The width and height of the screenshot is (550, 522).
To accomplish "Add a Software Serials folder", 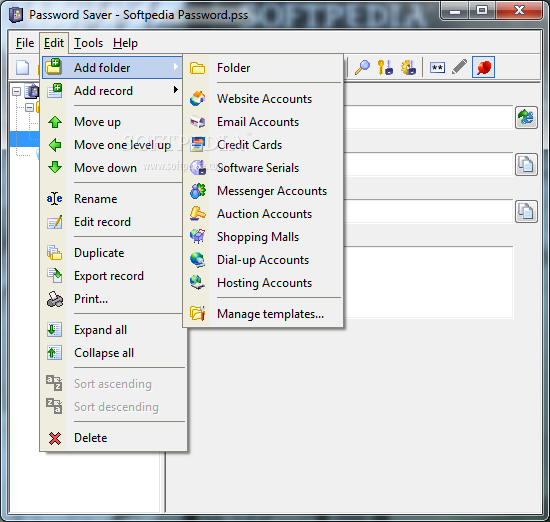I will coord(263,168).
